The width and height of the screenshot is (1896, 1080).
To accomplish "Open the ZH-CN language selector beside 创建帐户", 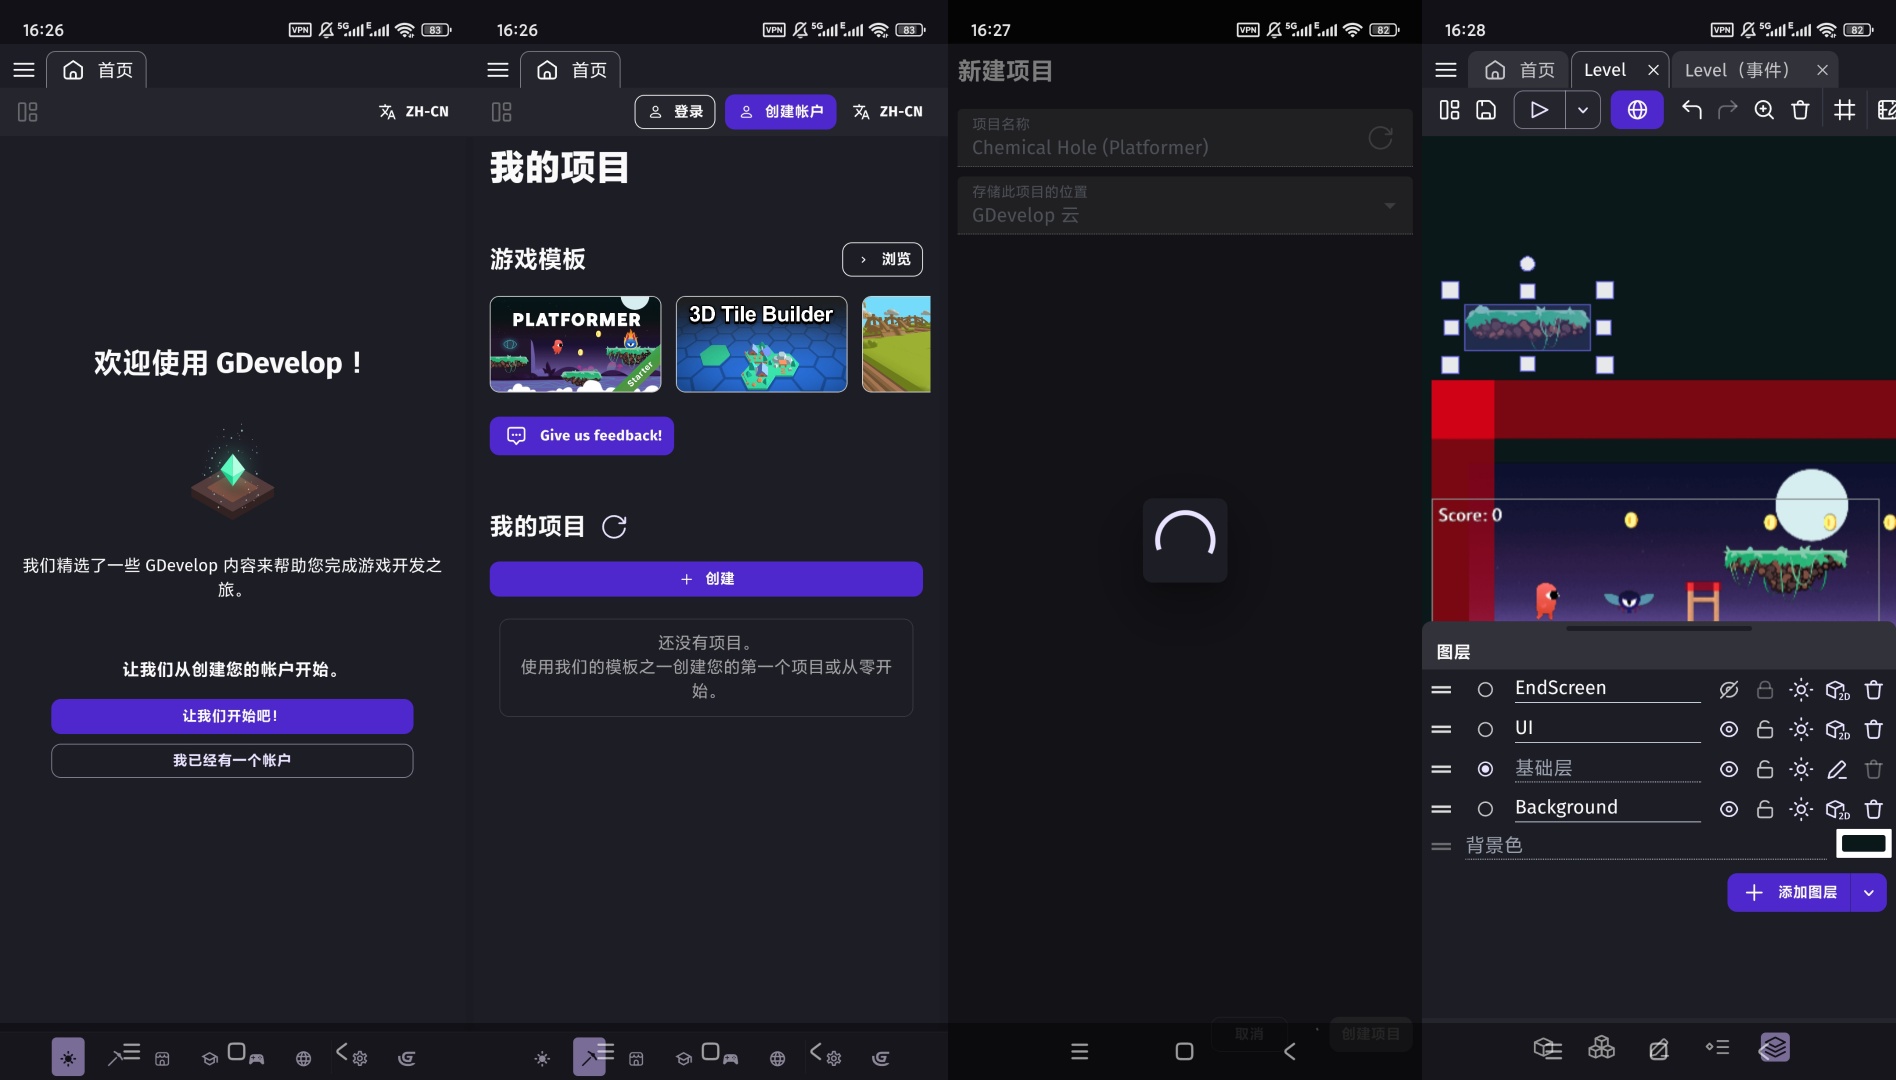I will [888, 112].
